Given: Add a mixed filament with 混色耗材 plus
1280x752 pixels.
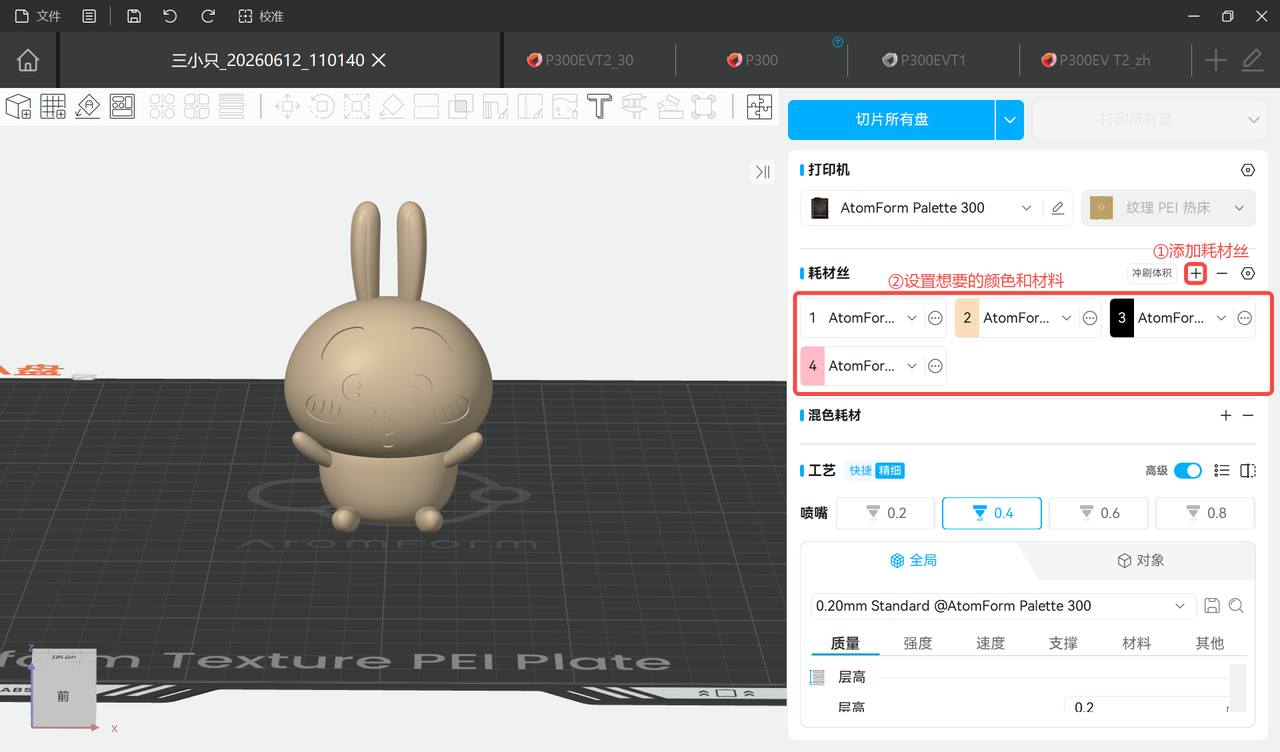Looking at the screenshot, I should [x=1226, y=415].
